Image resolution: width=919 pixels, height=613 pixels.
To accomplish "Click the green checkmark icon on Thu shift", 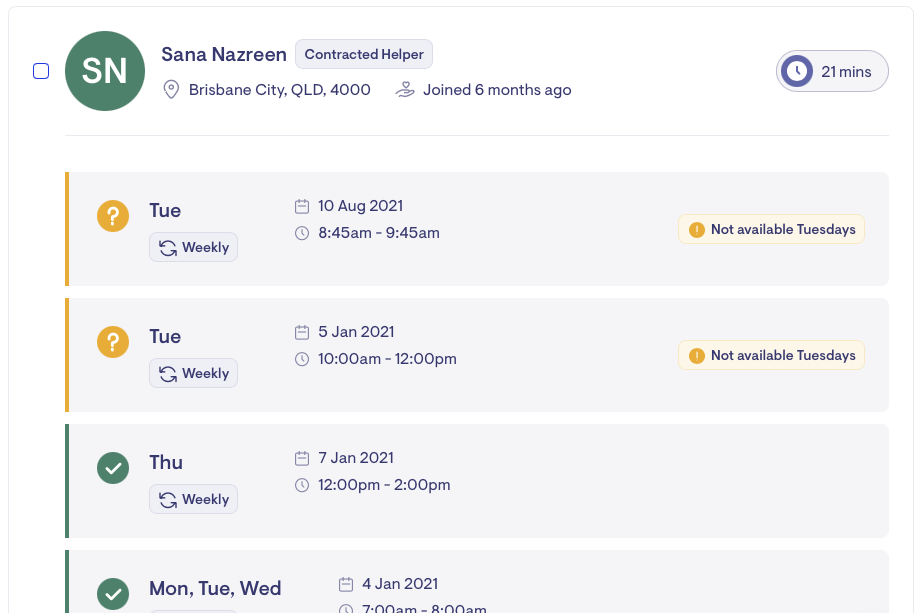I will 113,468.
